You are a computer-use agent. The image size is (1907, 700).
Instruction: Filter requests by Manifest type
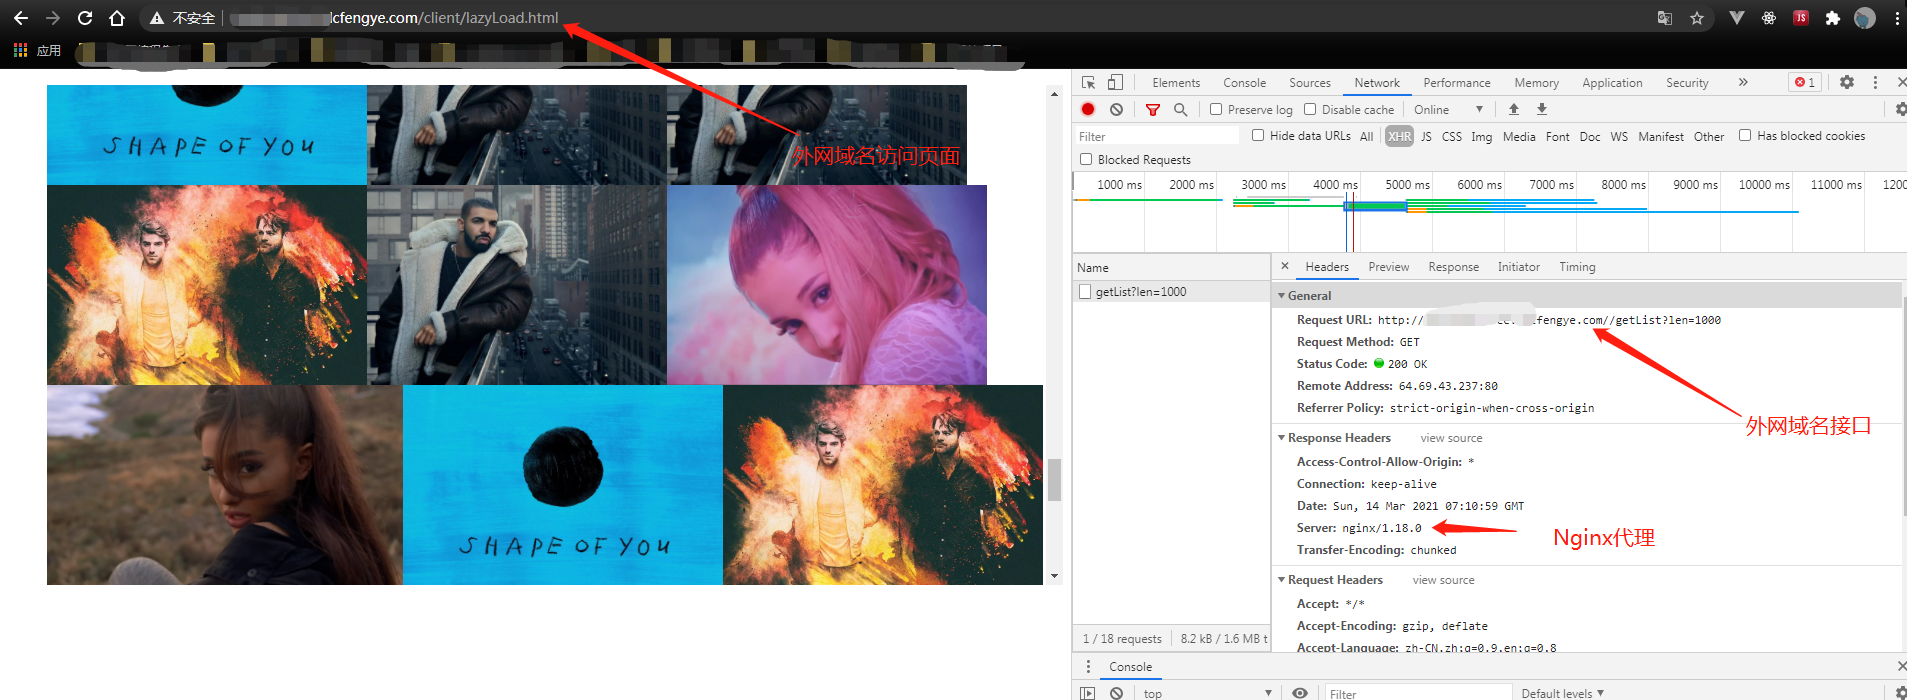tap(1661, 136)
